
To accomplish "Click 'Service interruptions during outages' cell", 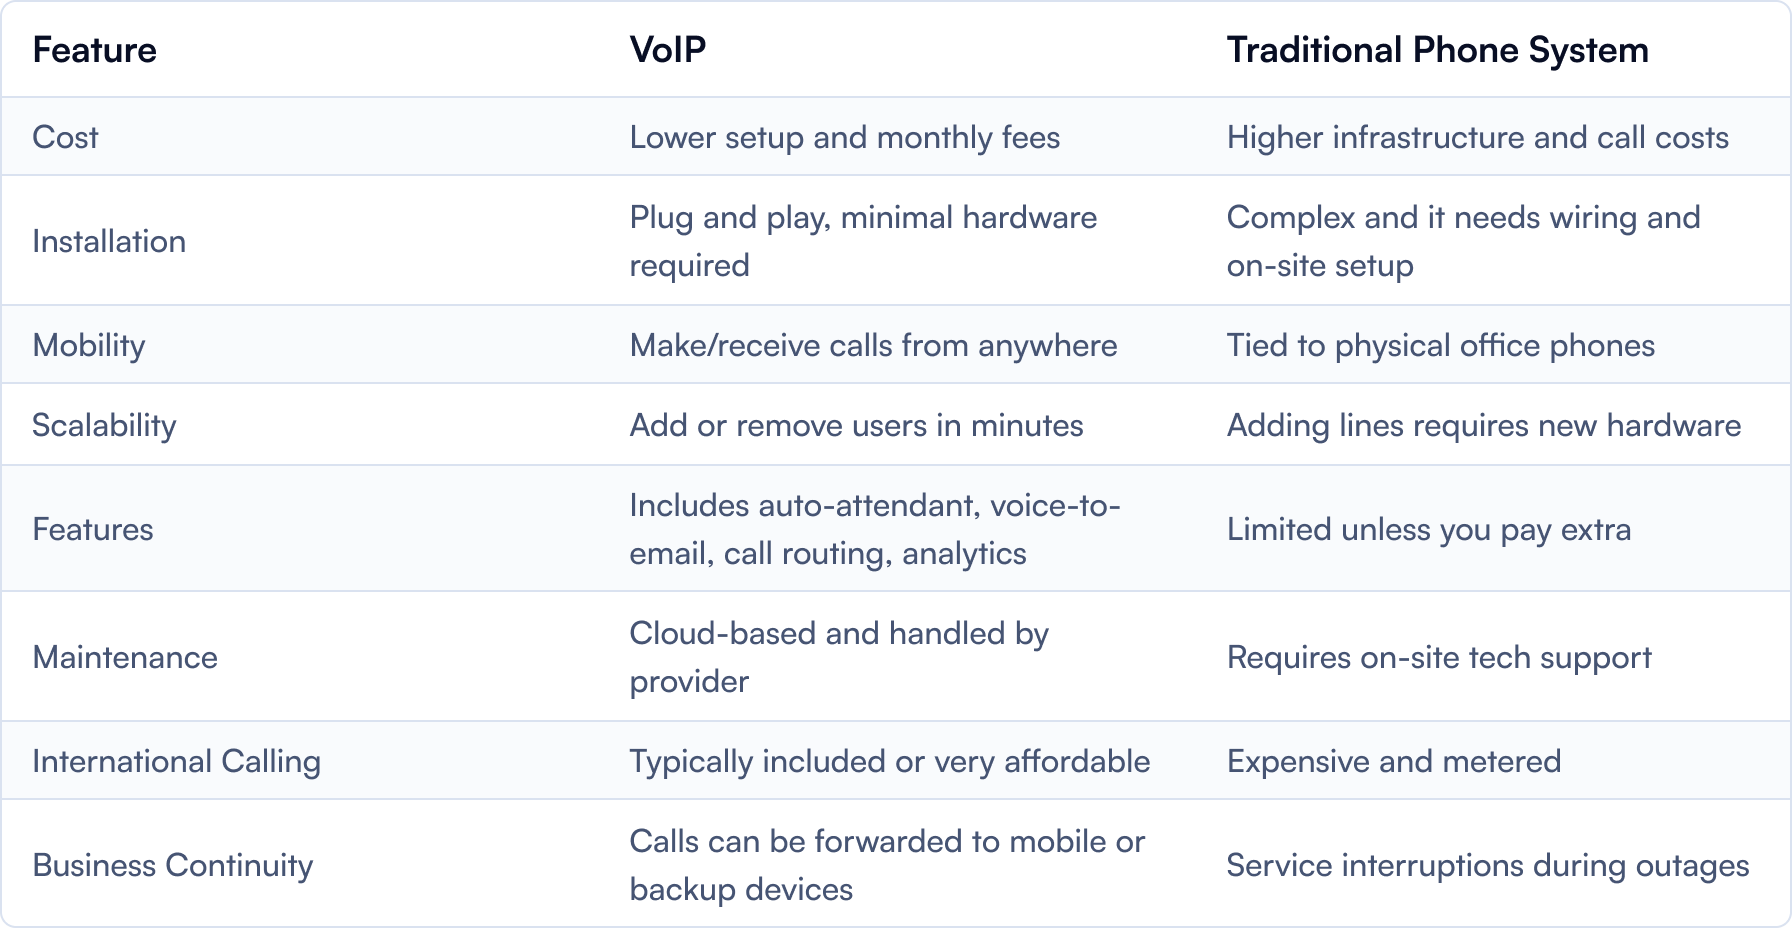I will 1487,865.
